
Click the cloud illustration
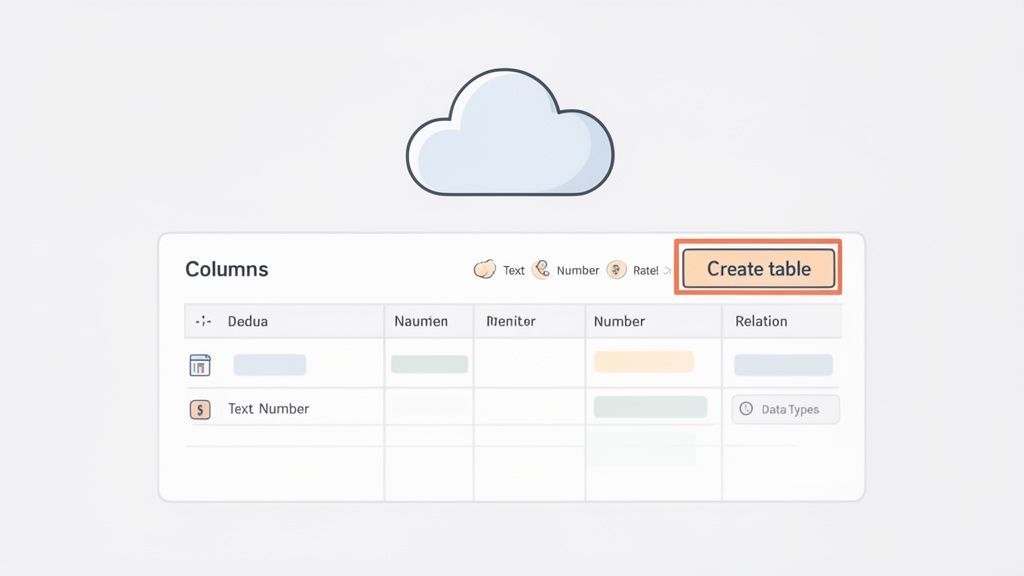point(510,133)
